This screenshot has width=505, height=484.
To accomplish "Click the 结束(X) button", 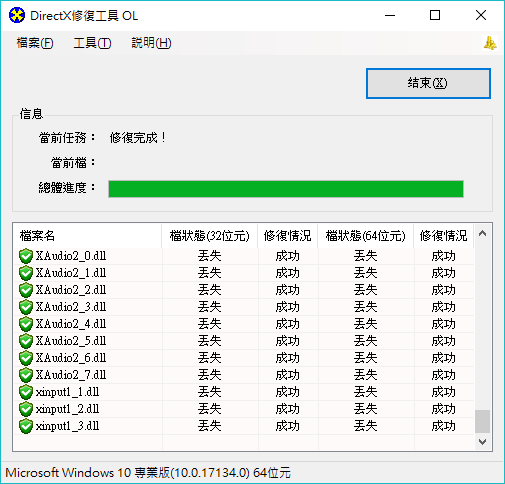I will click(428, 83).
